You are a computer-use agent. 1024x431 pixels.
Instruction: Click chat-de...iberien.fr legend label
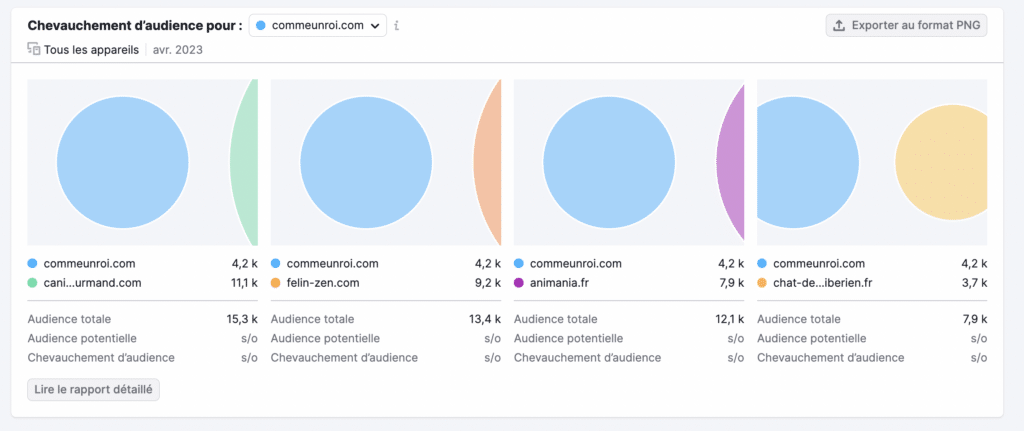[822, 283]
